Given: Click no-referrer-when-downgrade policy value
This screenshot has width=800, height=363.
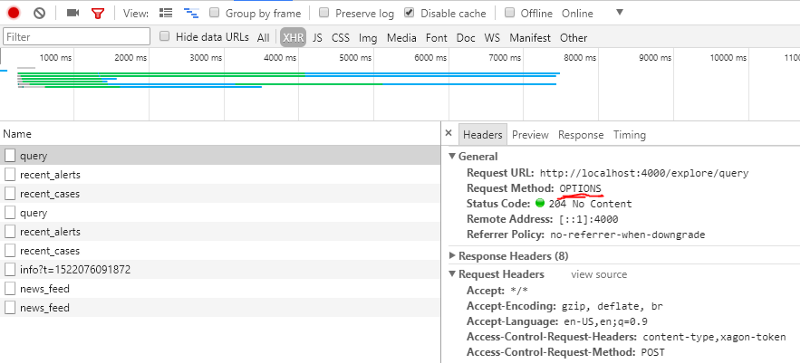Looking at the screenshot, I should (627, 235).
